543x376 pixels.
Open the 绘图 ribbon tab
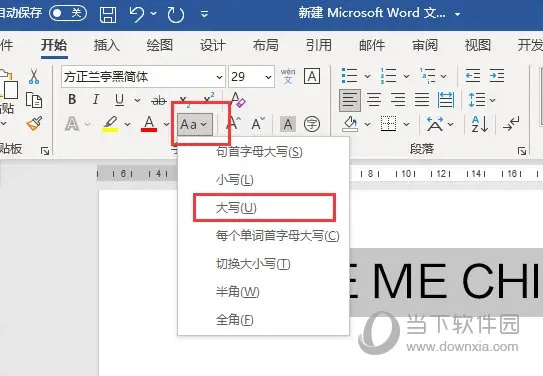(160, 45)
